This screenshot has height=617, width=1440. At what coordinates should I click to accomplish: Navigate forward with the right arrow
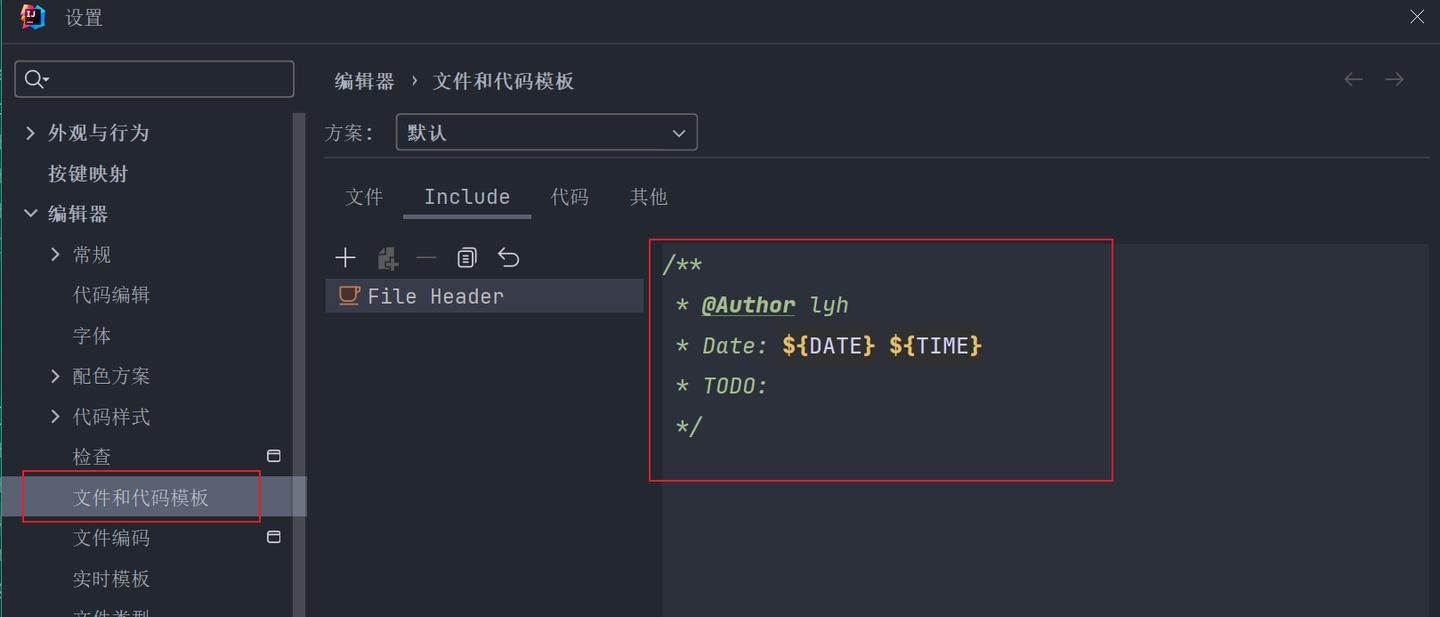(1394, 79)
